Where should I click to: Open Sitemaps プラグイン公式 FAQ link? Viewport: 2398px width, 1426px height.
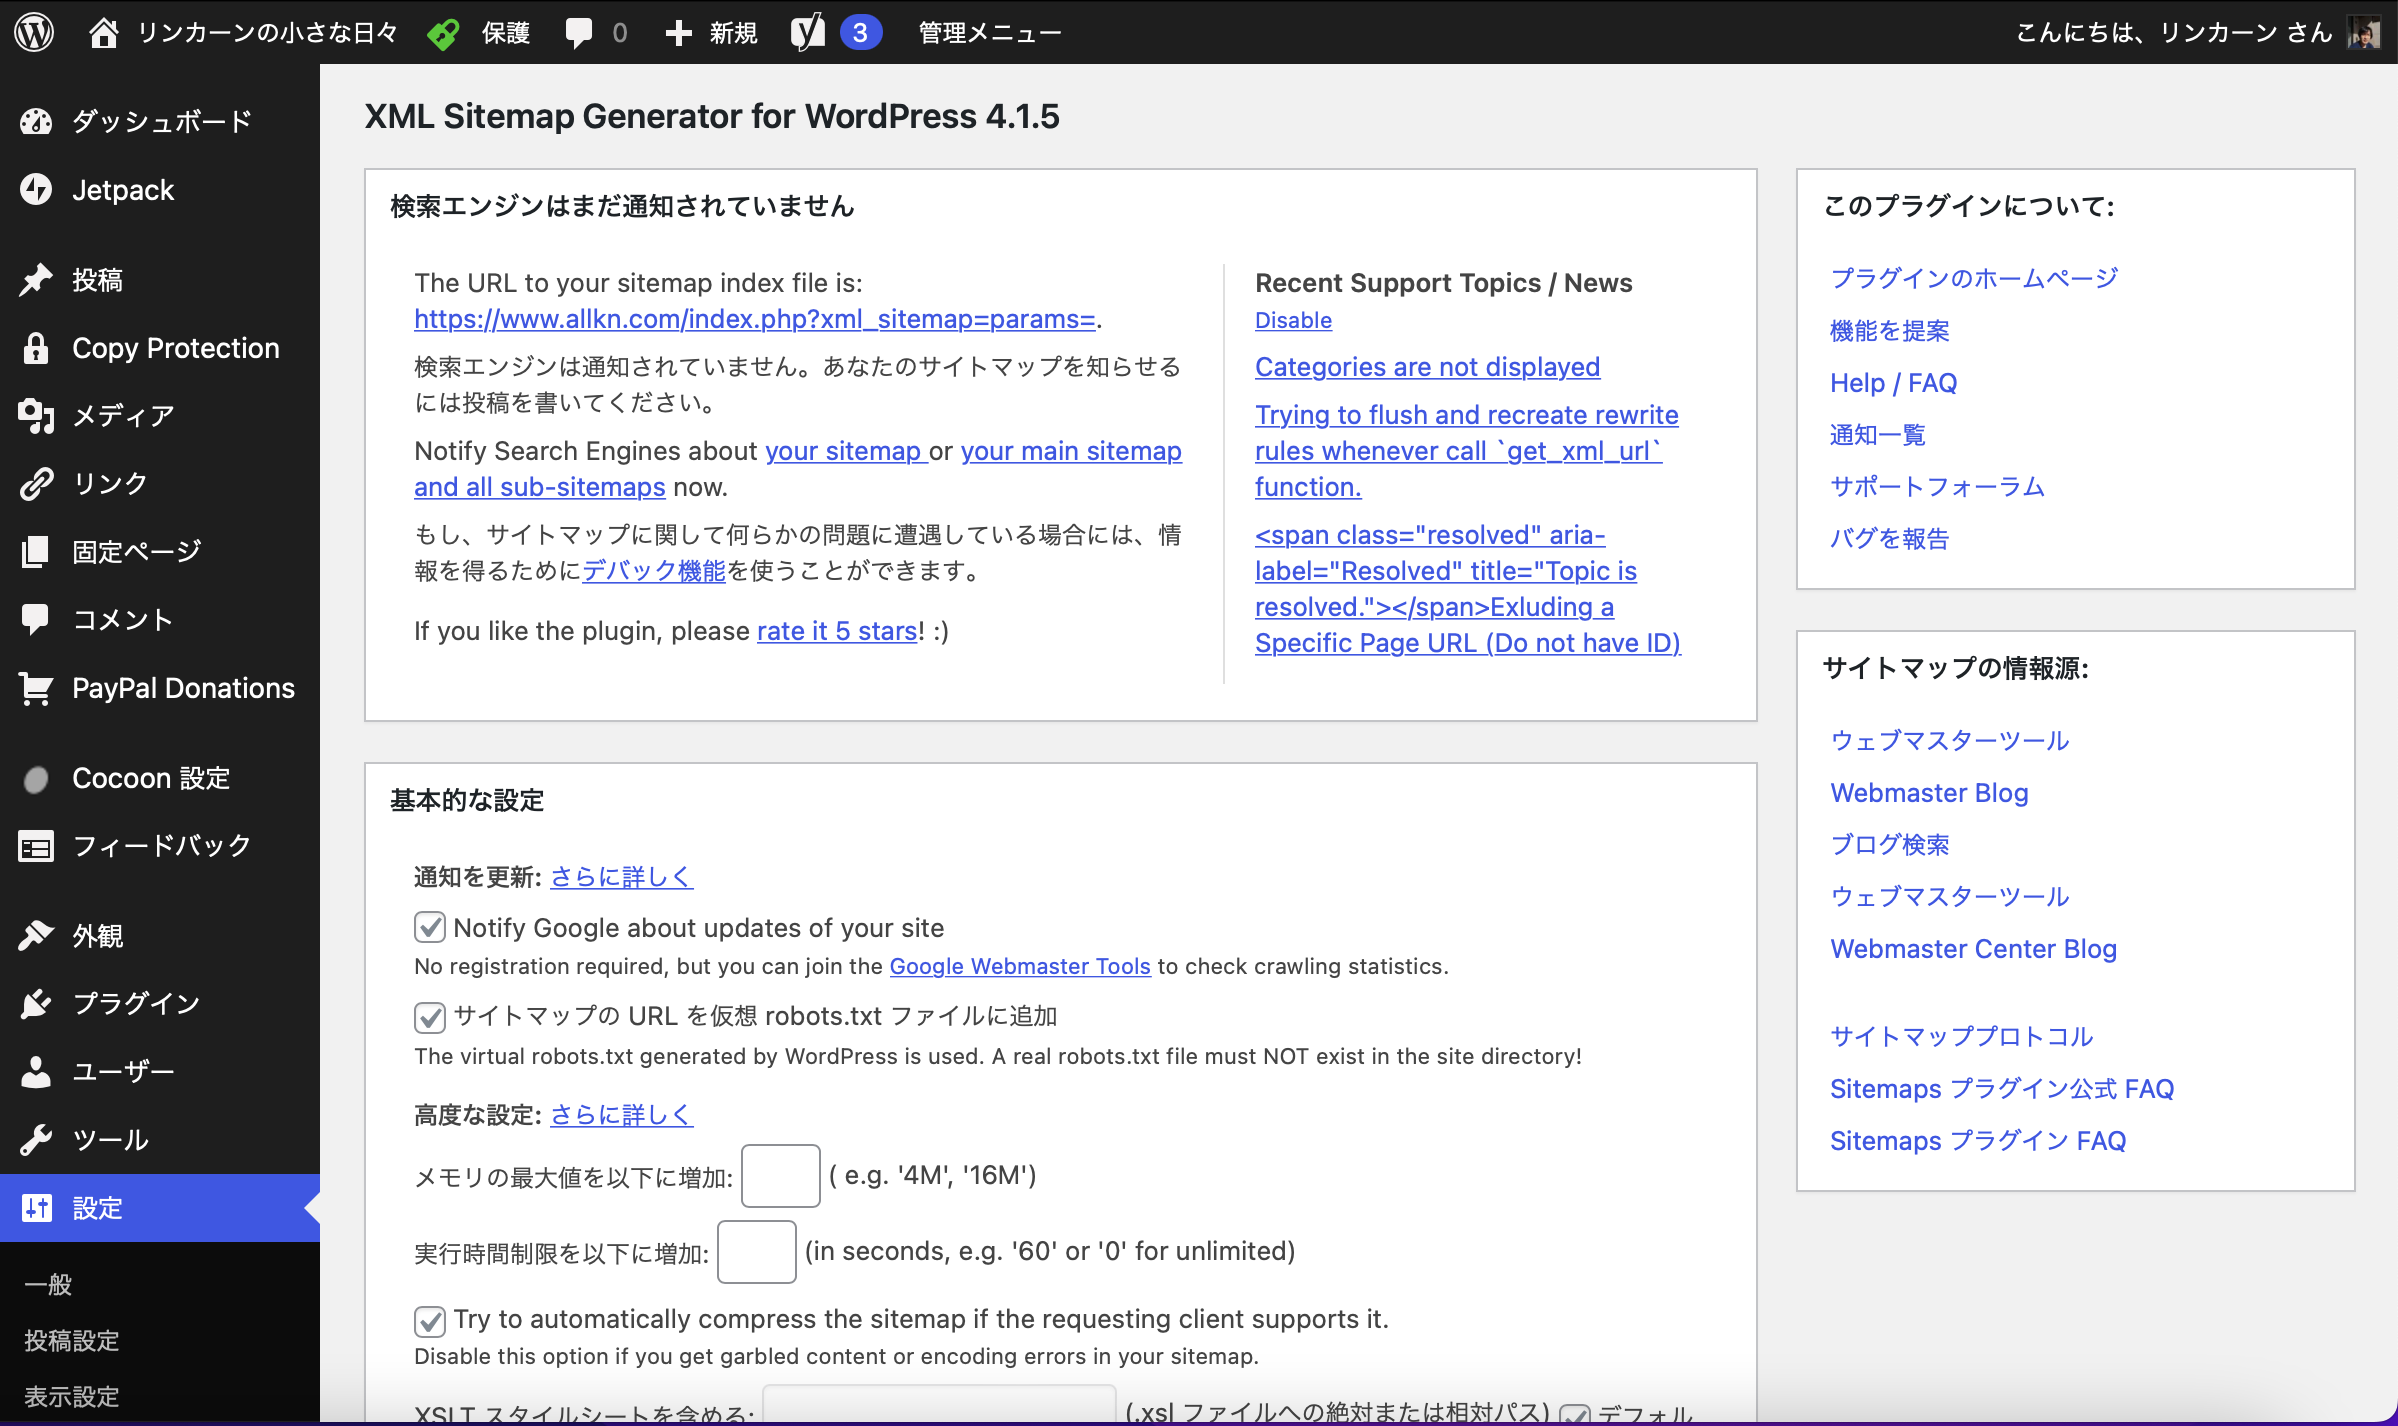[2002, 1089]
